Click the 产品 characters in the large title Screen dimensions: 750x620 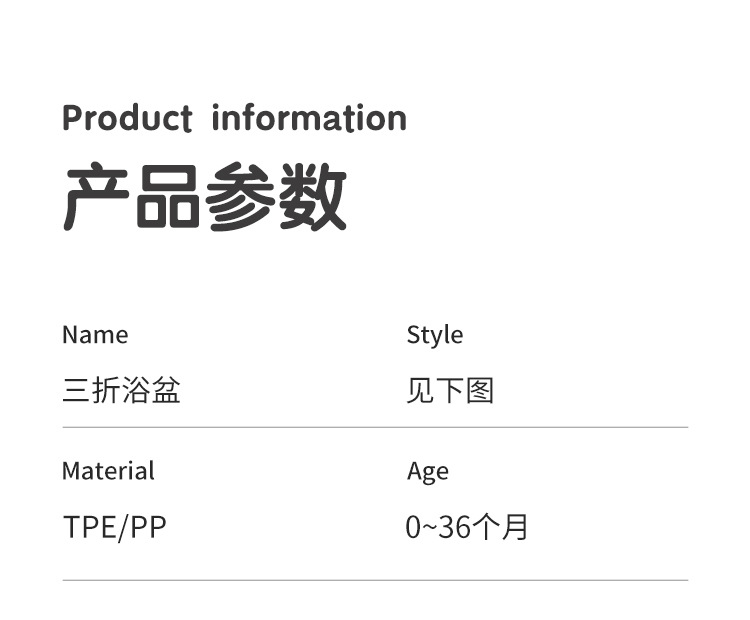click(x=133, y=197)
